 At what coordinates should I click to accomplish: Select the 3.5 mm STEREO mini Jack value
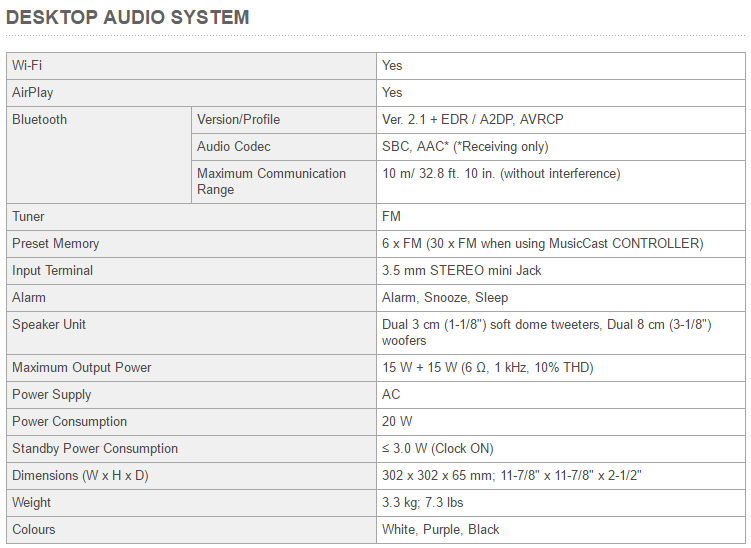(x=462, y=270)
